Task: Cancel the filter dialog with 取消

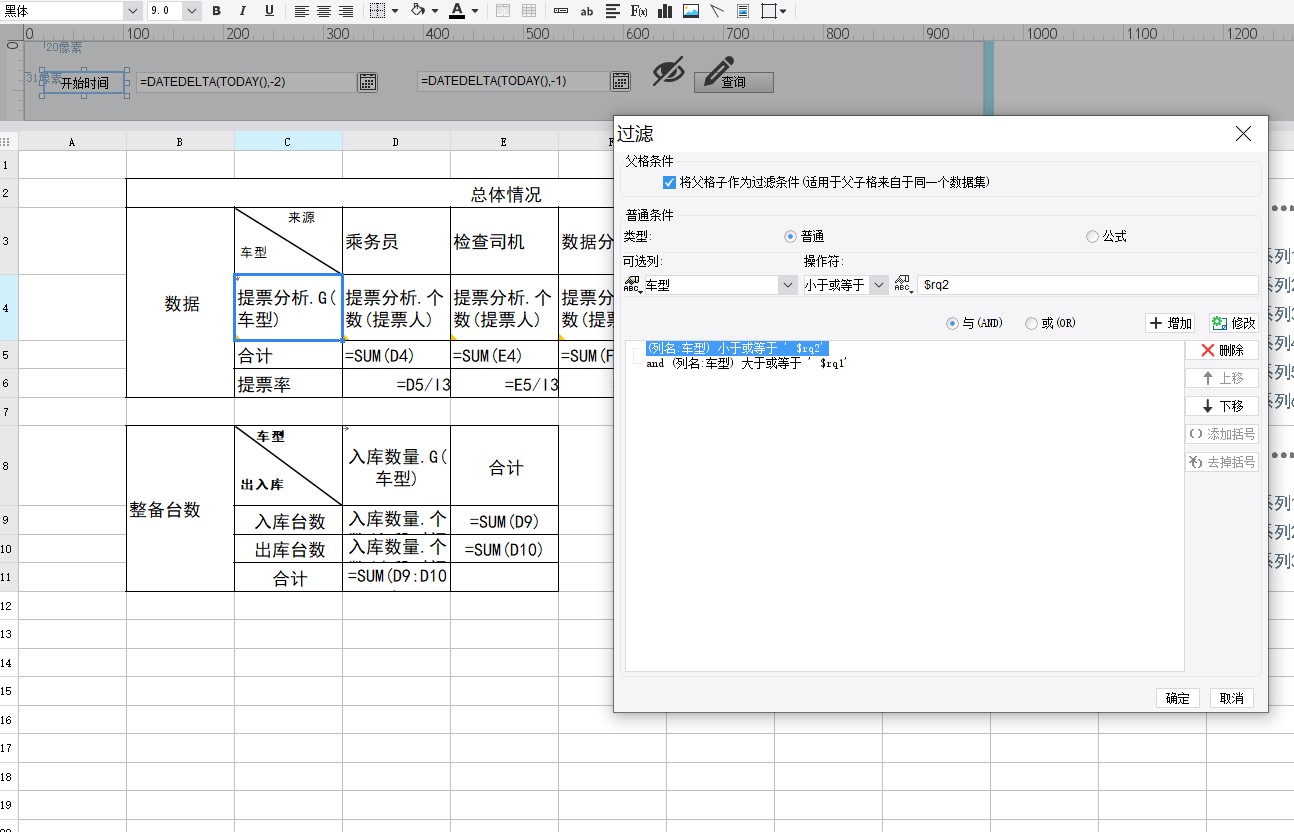Action: pyautogui.click(x=1232, y=698)
